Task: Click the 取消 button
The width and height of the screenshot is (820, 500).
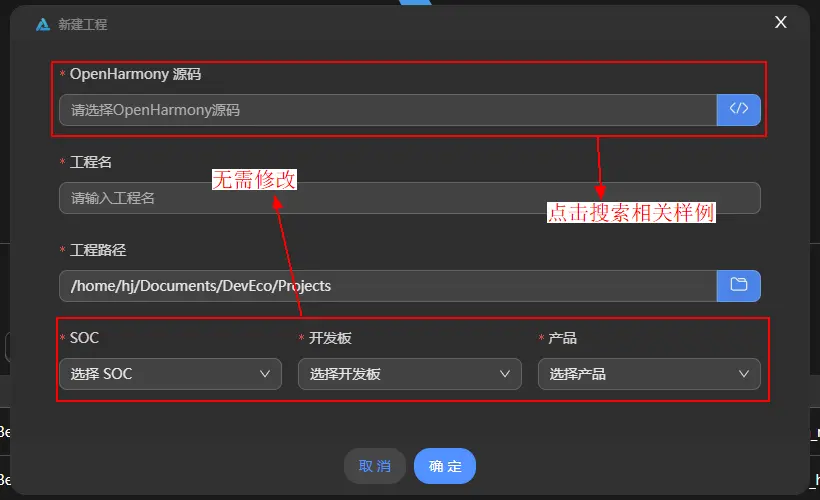Action: coord(374,466)
